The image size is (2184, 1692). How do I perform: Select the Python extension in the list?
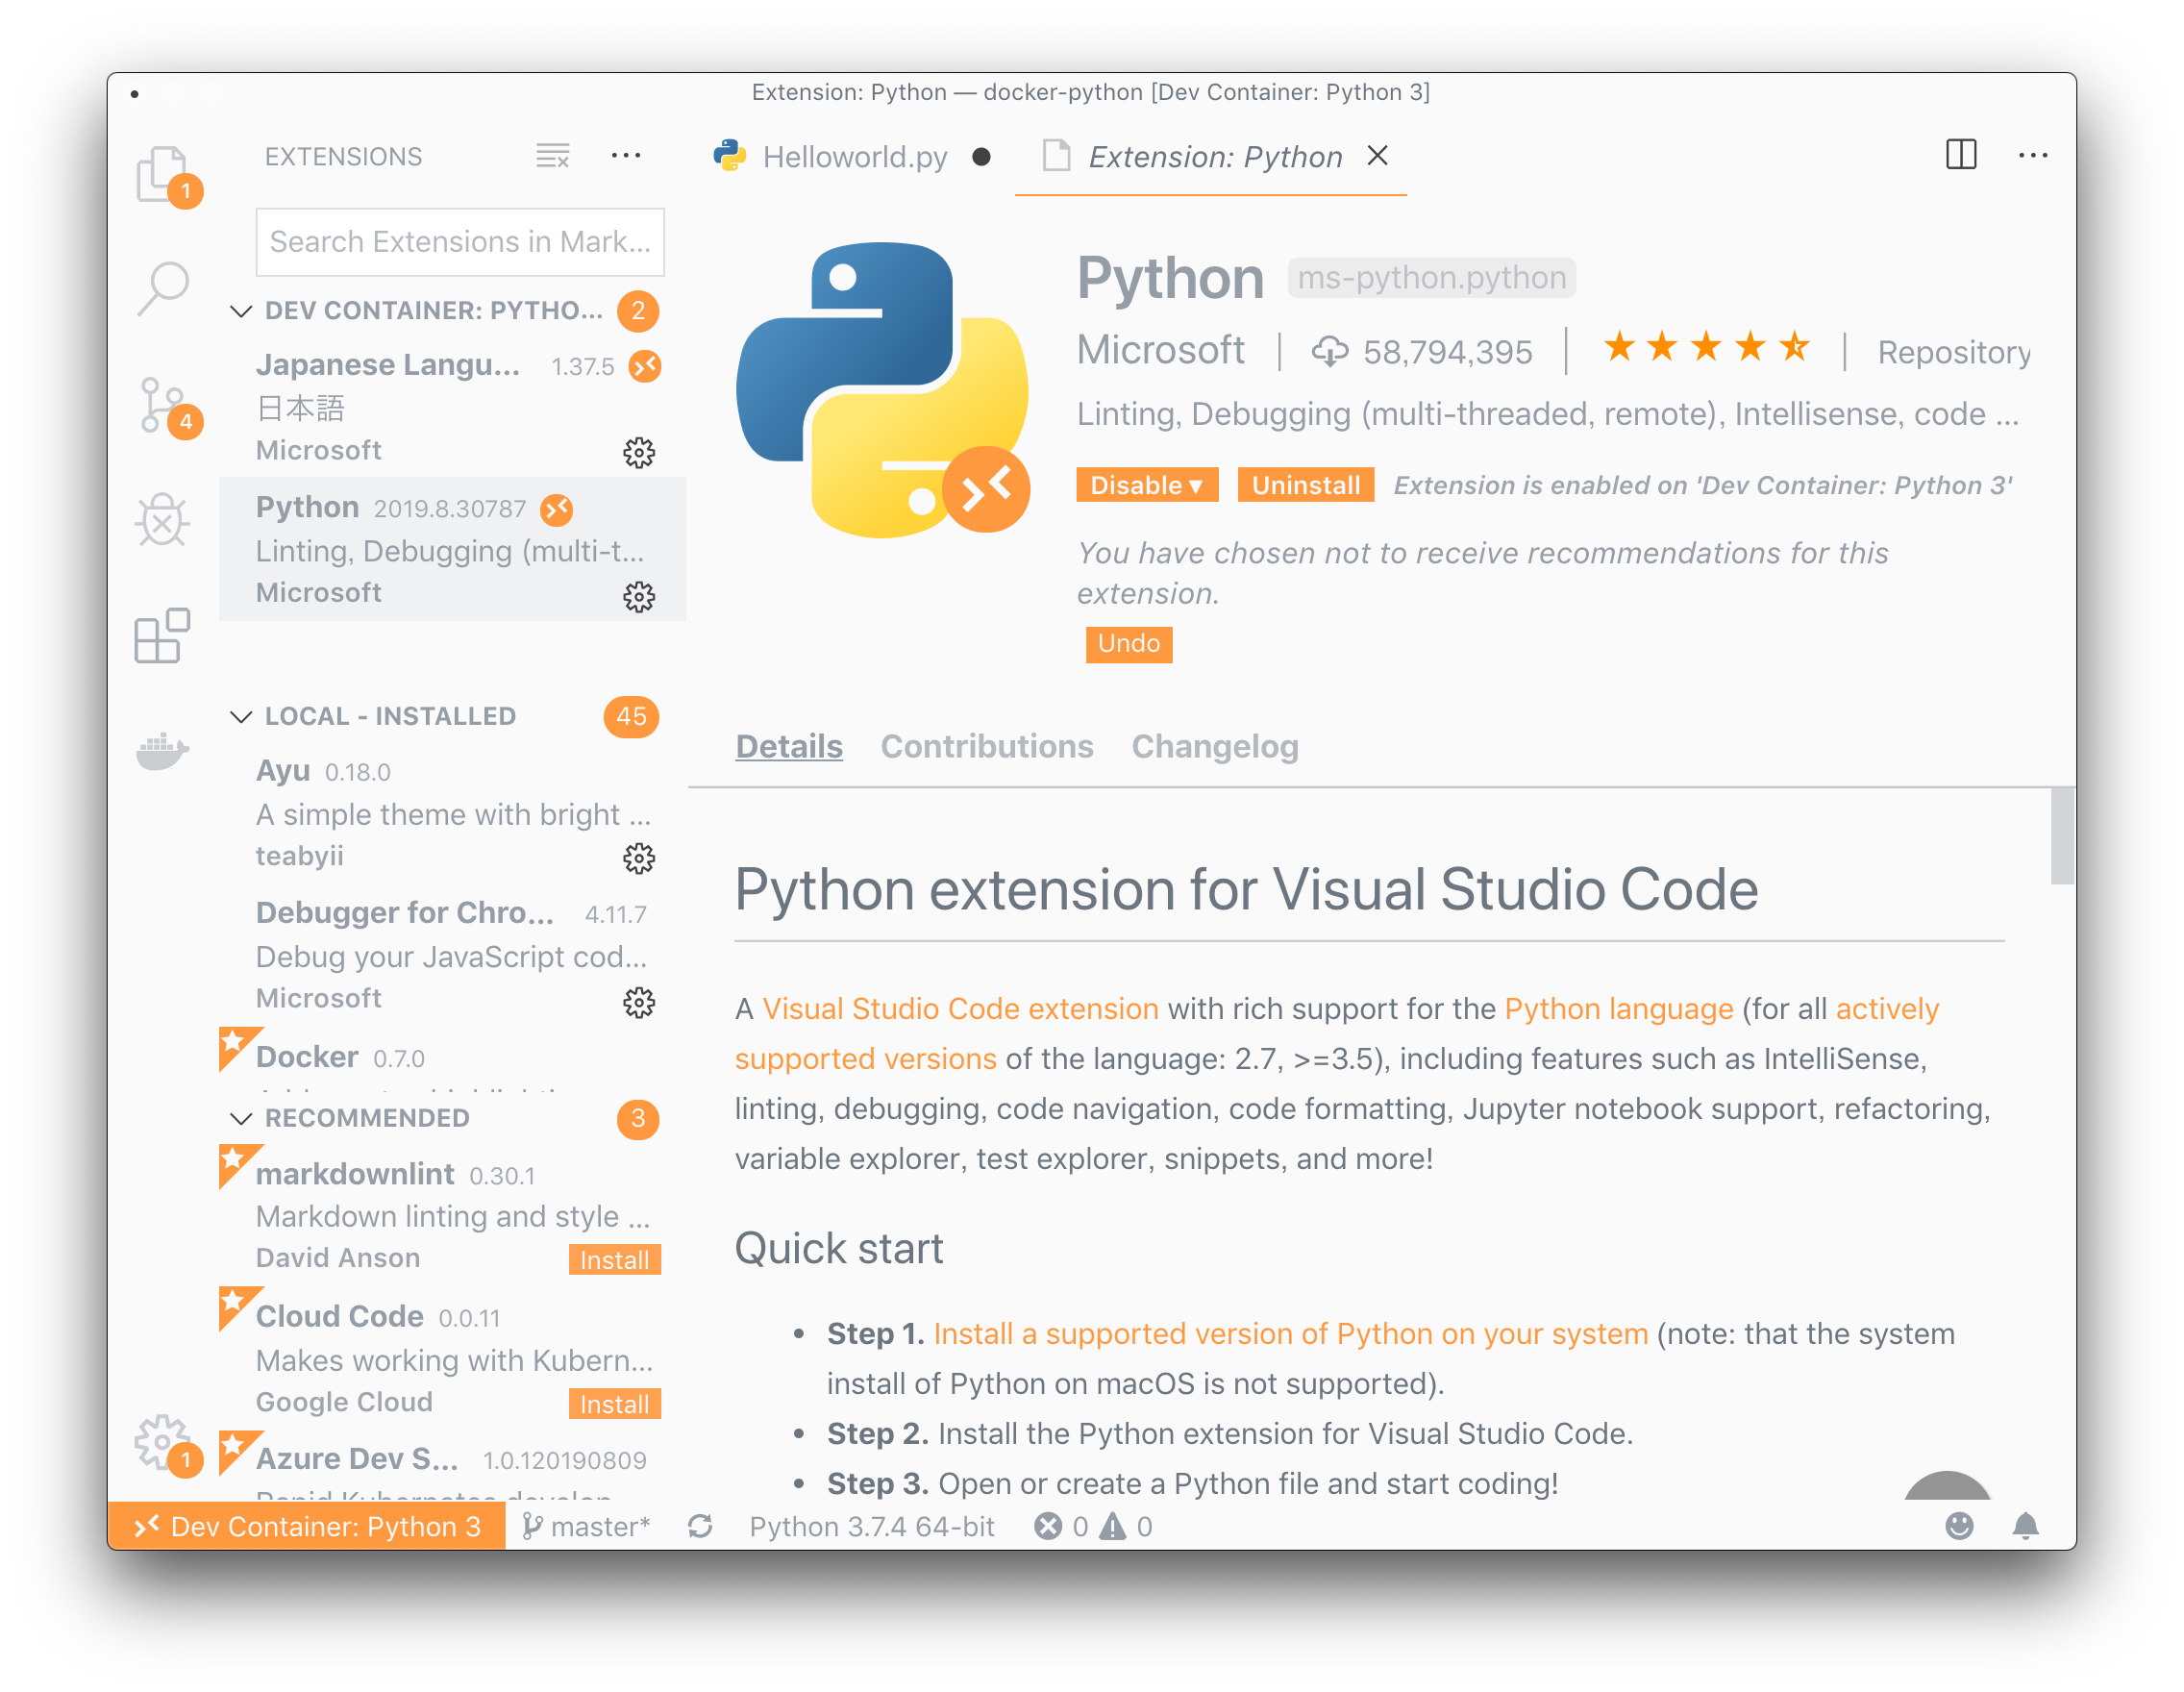(452, 549)
